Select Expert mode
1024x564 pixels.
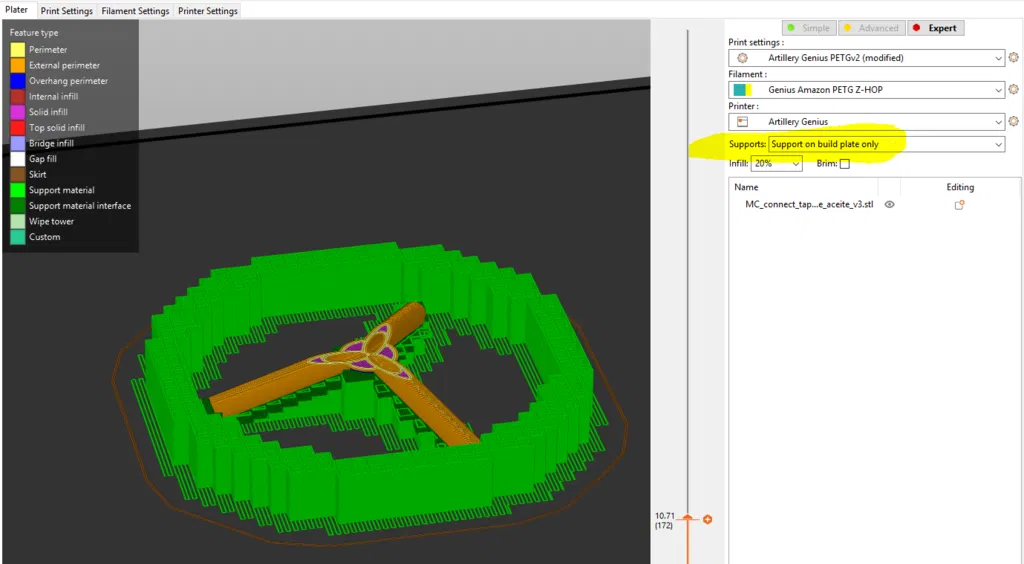click(936, 28)
